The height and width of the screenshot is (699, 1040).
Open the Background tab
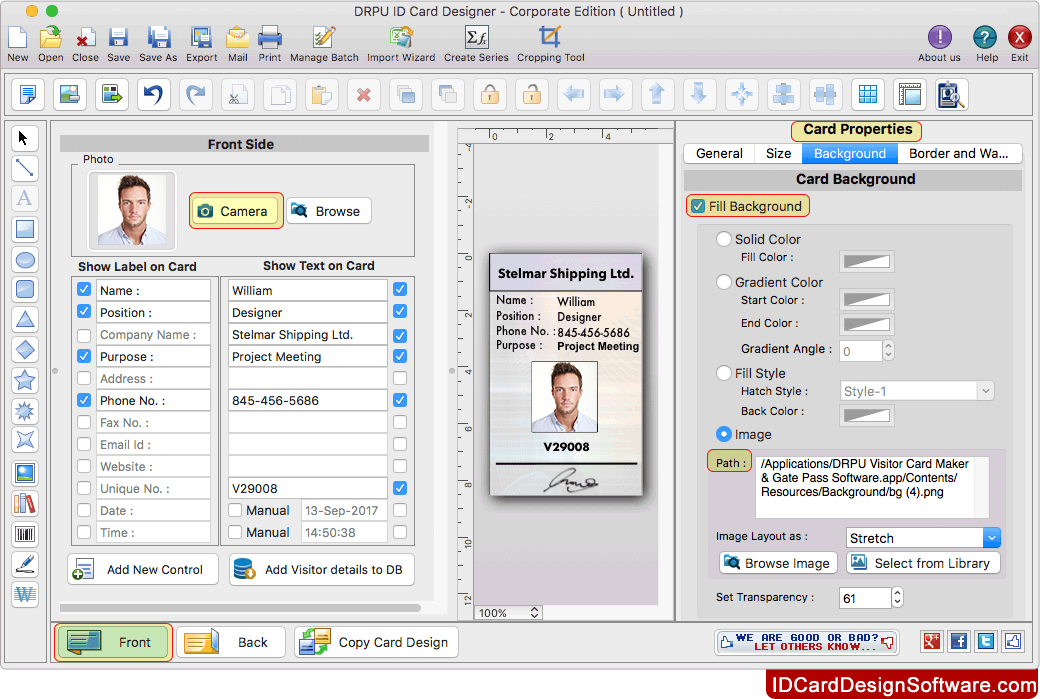pyautogui.click(x=850, y=153)
